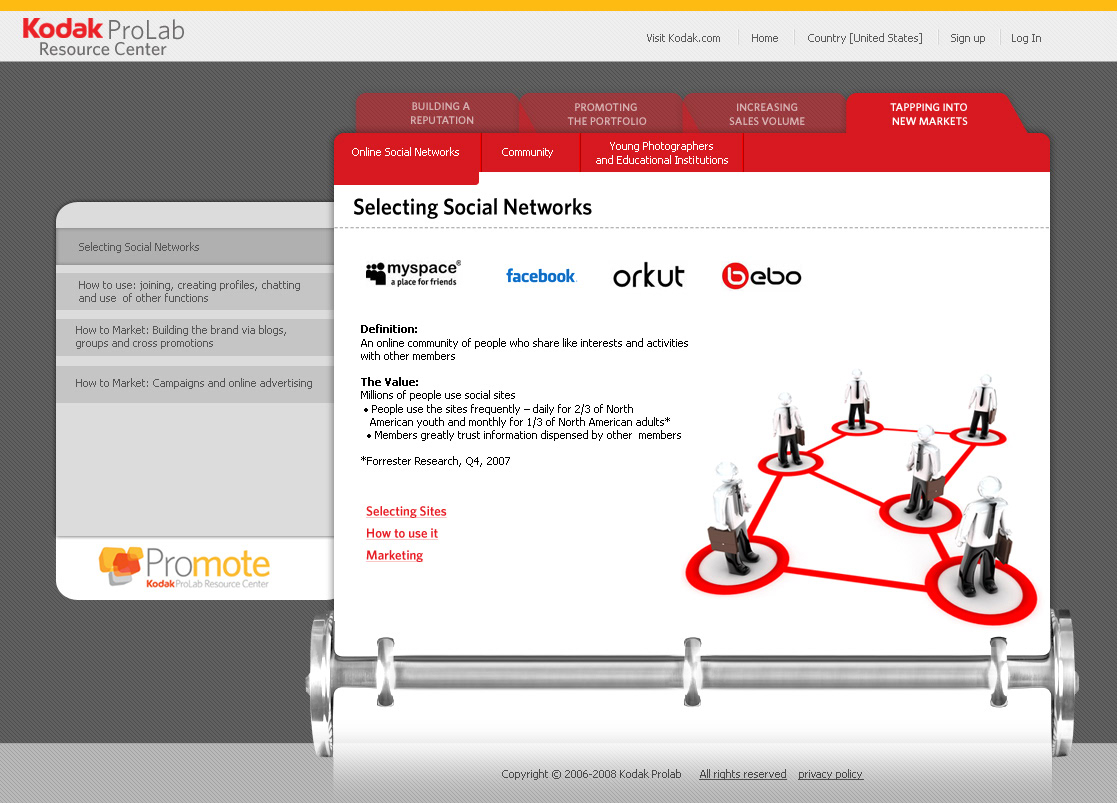Follow the How to use it link

402,534
